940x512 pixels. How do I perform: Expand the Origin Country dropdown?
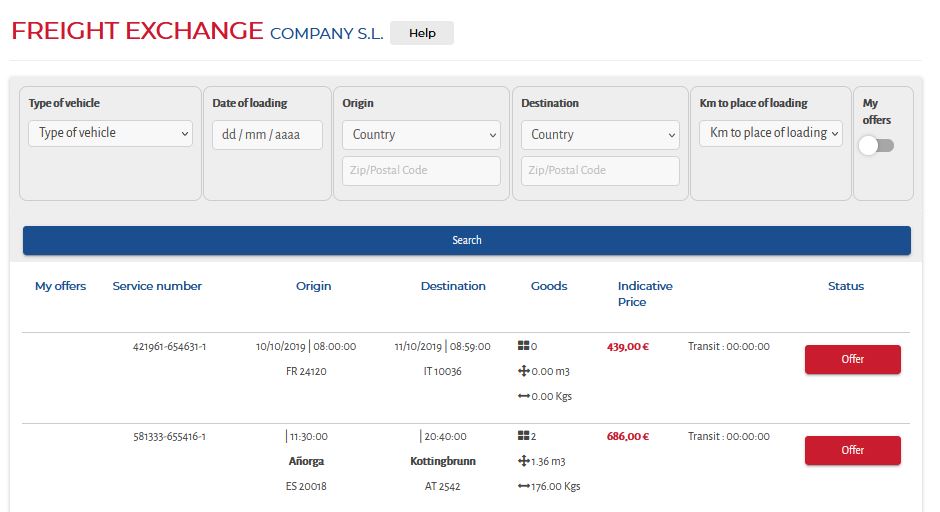[x=421, y=135]
